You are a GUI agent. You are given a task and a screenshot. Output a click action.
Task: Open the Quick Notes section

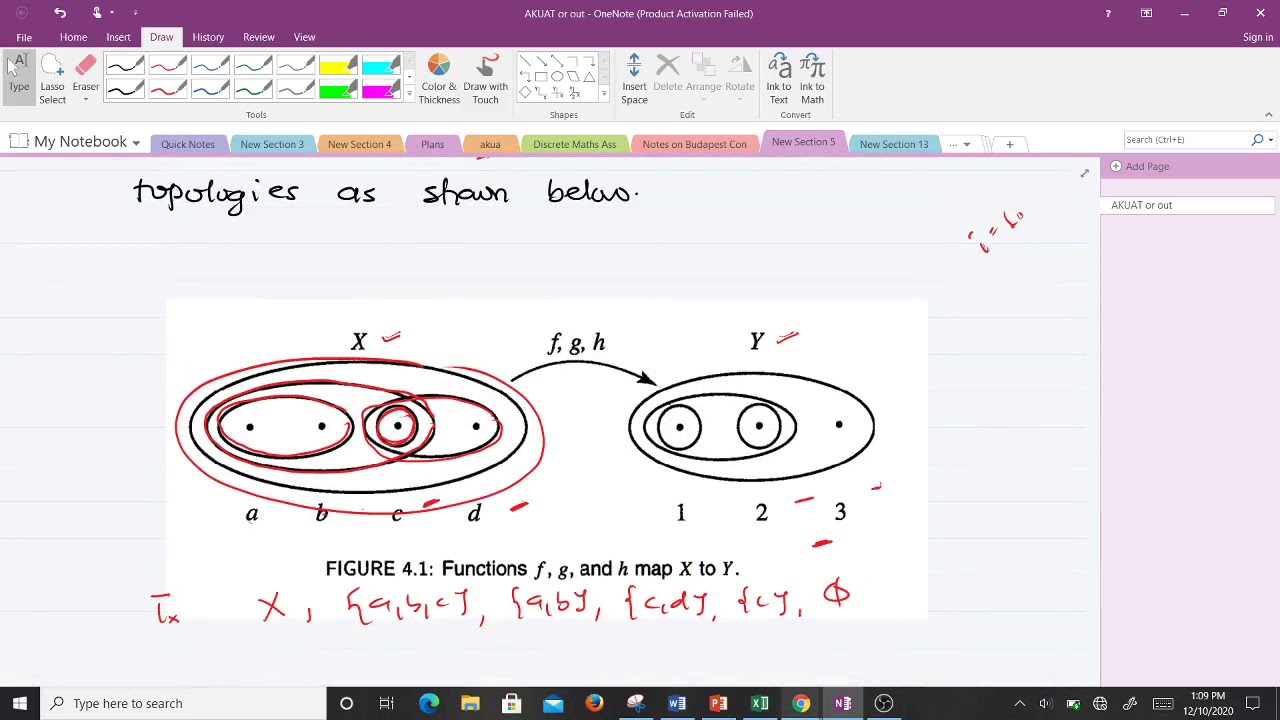click(188, 144)
